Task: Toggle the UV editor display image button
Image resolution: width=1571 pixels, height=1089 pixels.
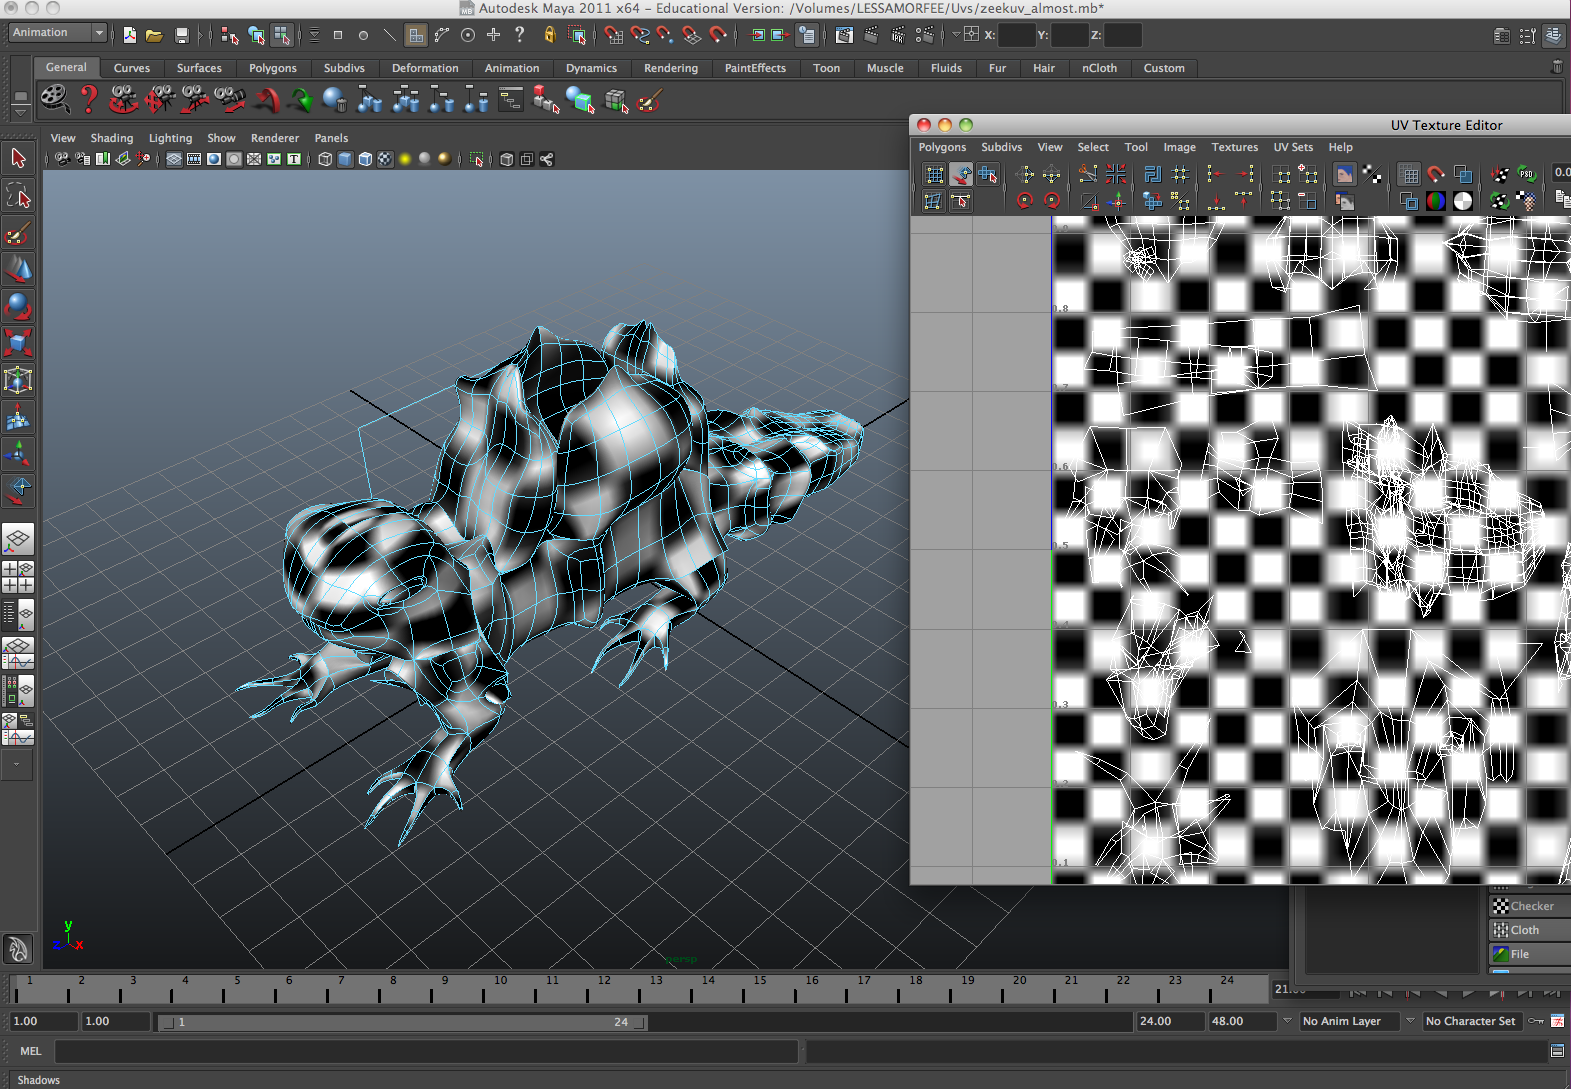Action: coord(1344,175)
